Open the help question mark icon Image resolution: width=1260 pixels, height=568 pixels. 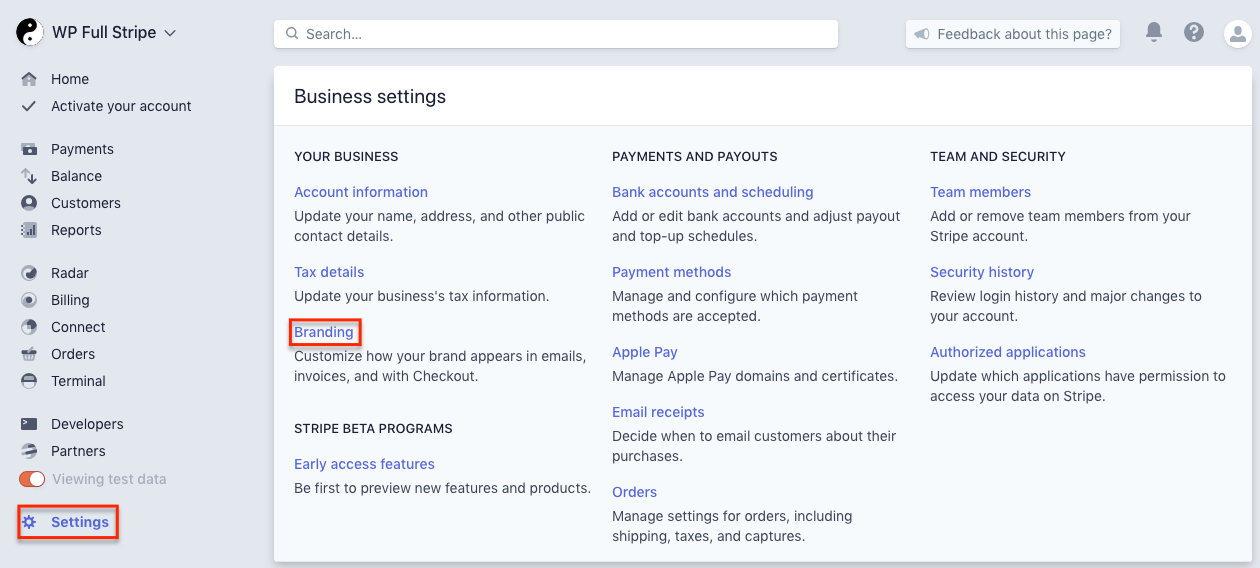tap(1193, 33)
